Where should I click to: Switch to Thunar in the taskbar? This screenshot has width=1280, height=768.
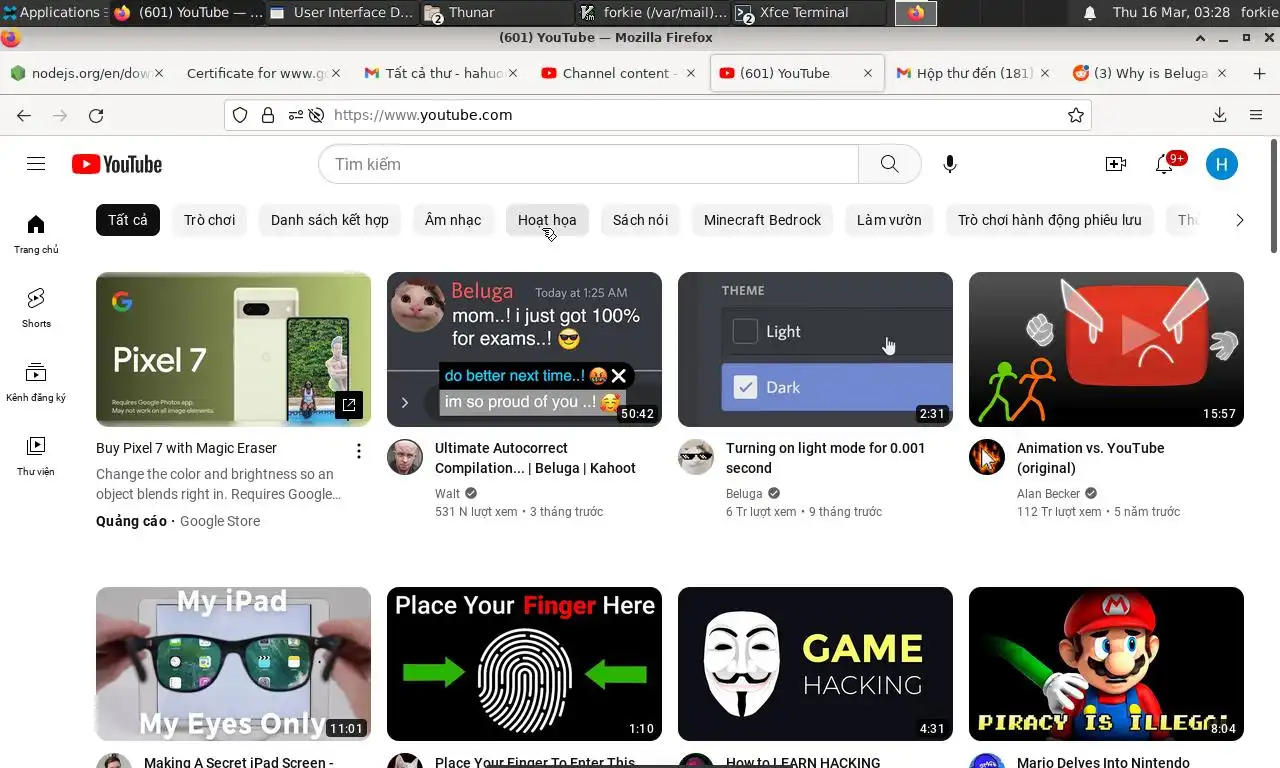pos(497,12)
